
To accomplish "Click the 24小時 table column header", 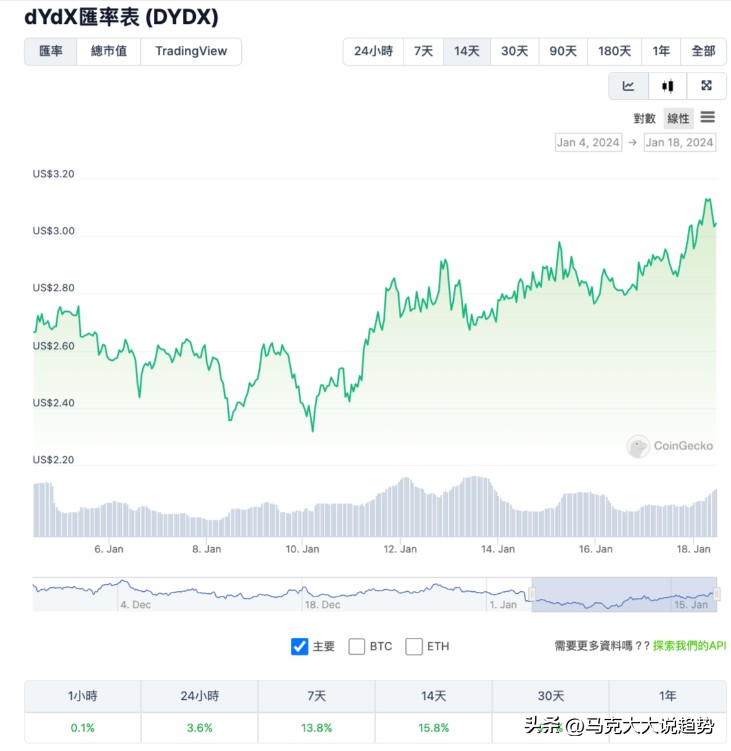I will (200, 696).
